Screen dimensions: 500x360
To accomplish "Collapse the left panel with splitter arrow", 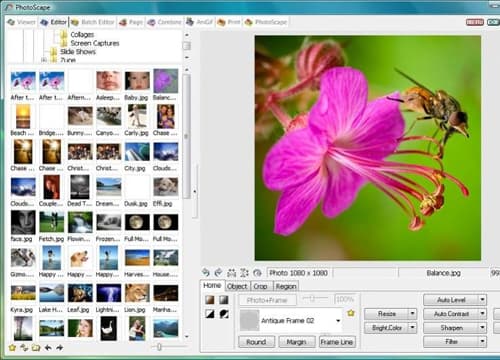I will pos(195,192).
